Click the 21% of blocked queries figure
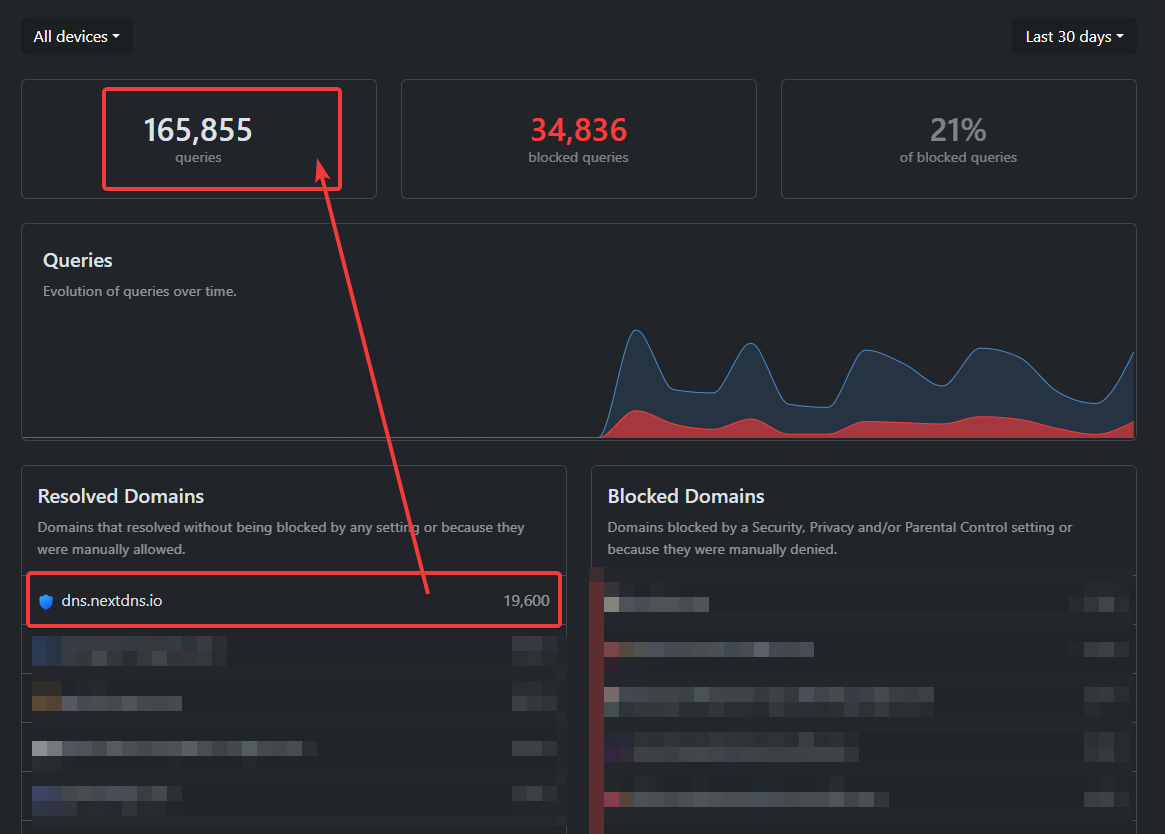Screen dimensions: 1165x834 pos(958,130)
